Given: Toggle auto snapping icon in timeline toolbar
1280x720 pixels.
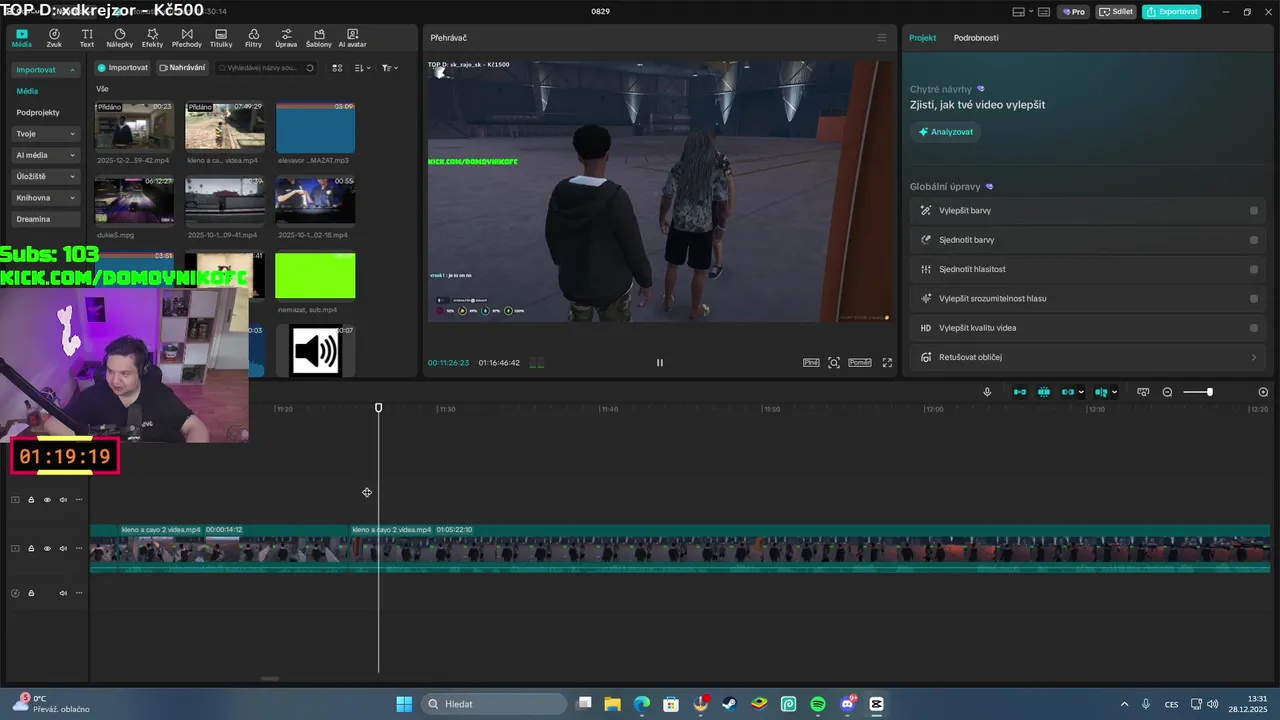Looking at the screenshot, I should coord(1044,392).
